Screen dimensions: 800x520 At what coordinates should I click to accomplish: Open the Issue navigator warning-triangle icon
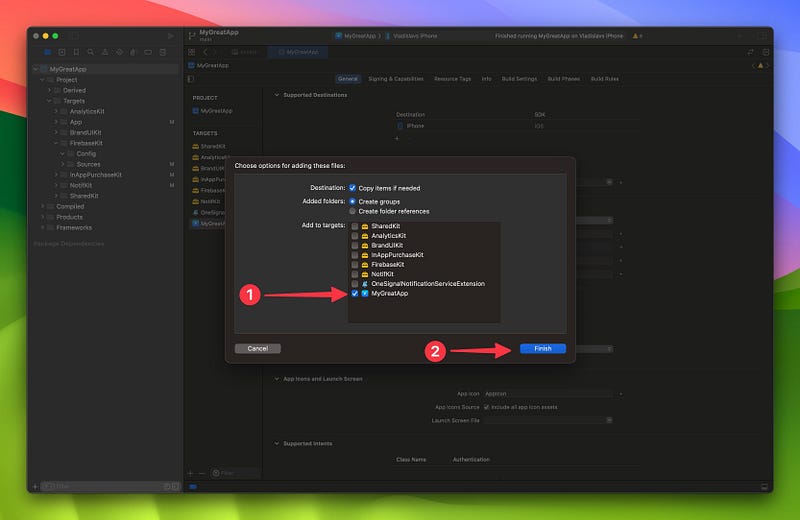click(x=105, y=52)
